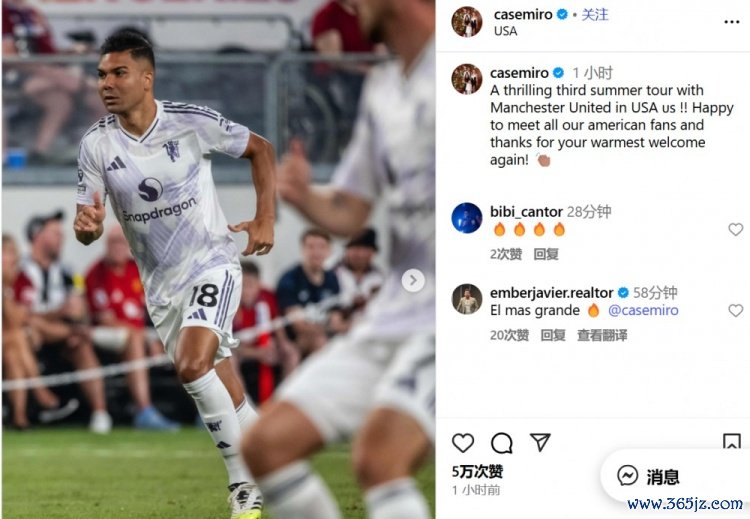
Task: Reply to bibi_cantor's comment
Action: point(546,254)
